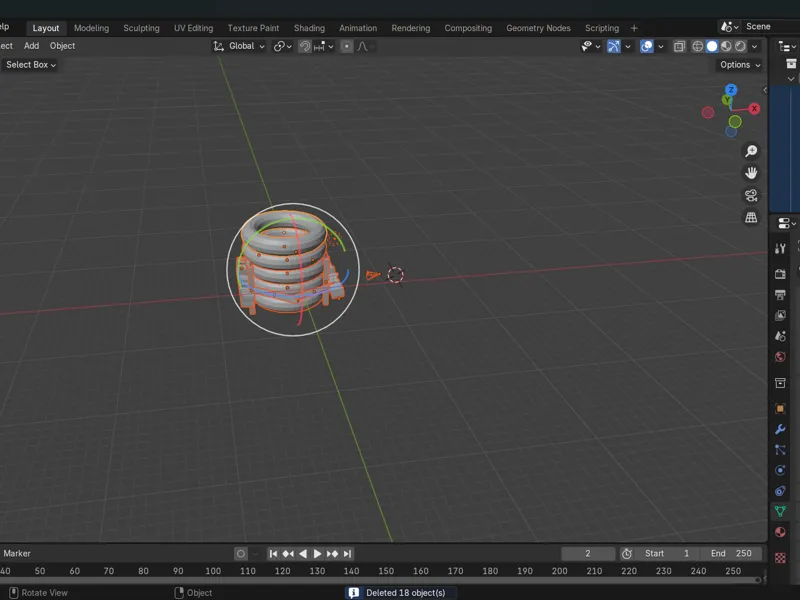Open the Object Data properties tab
800x600 pixels.
(780, 511)
